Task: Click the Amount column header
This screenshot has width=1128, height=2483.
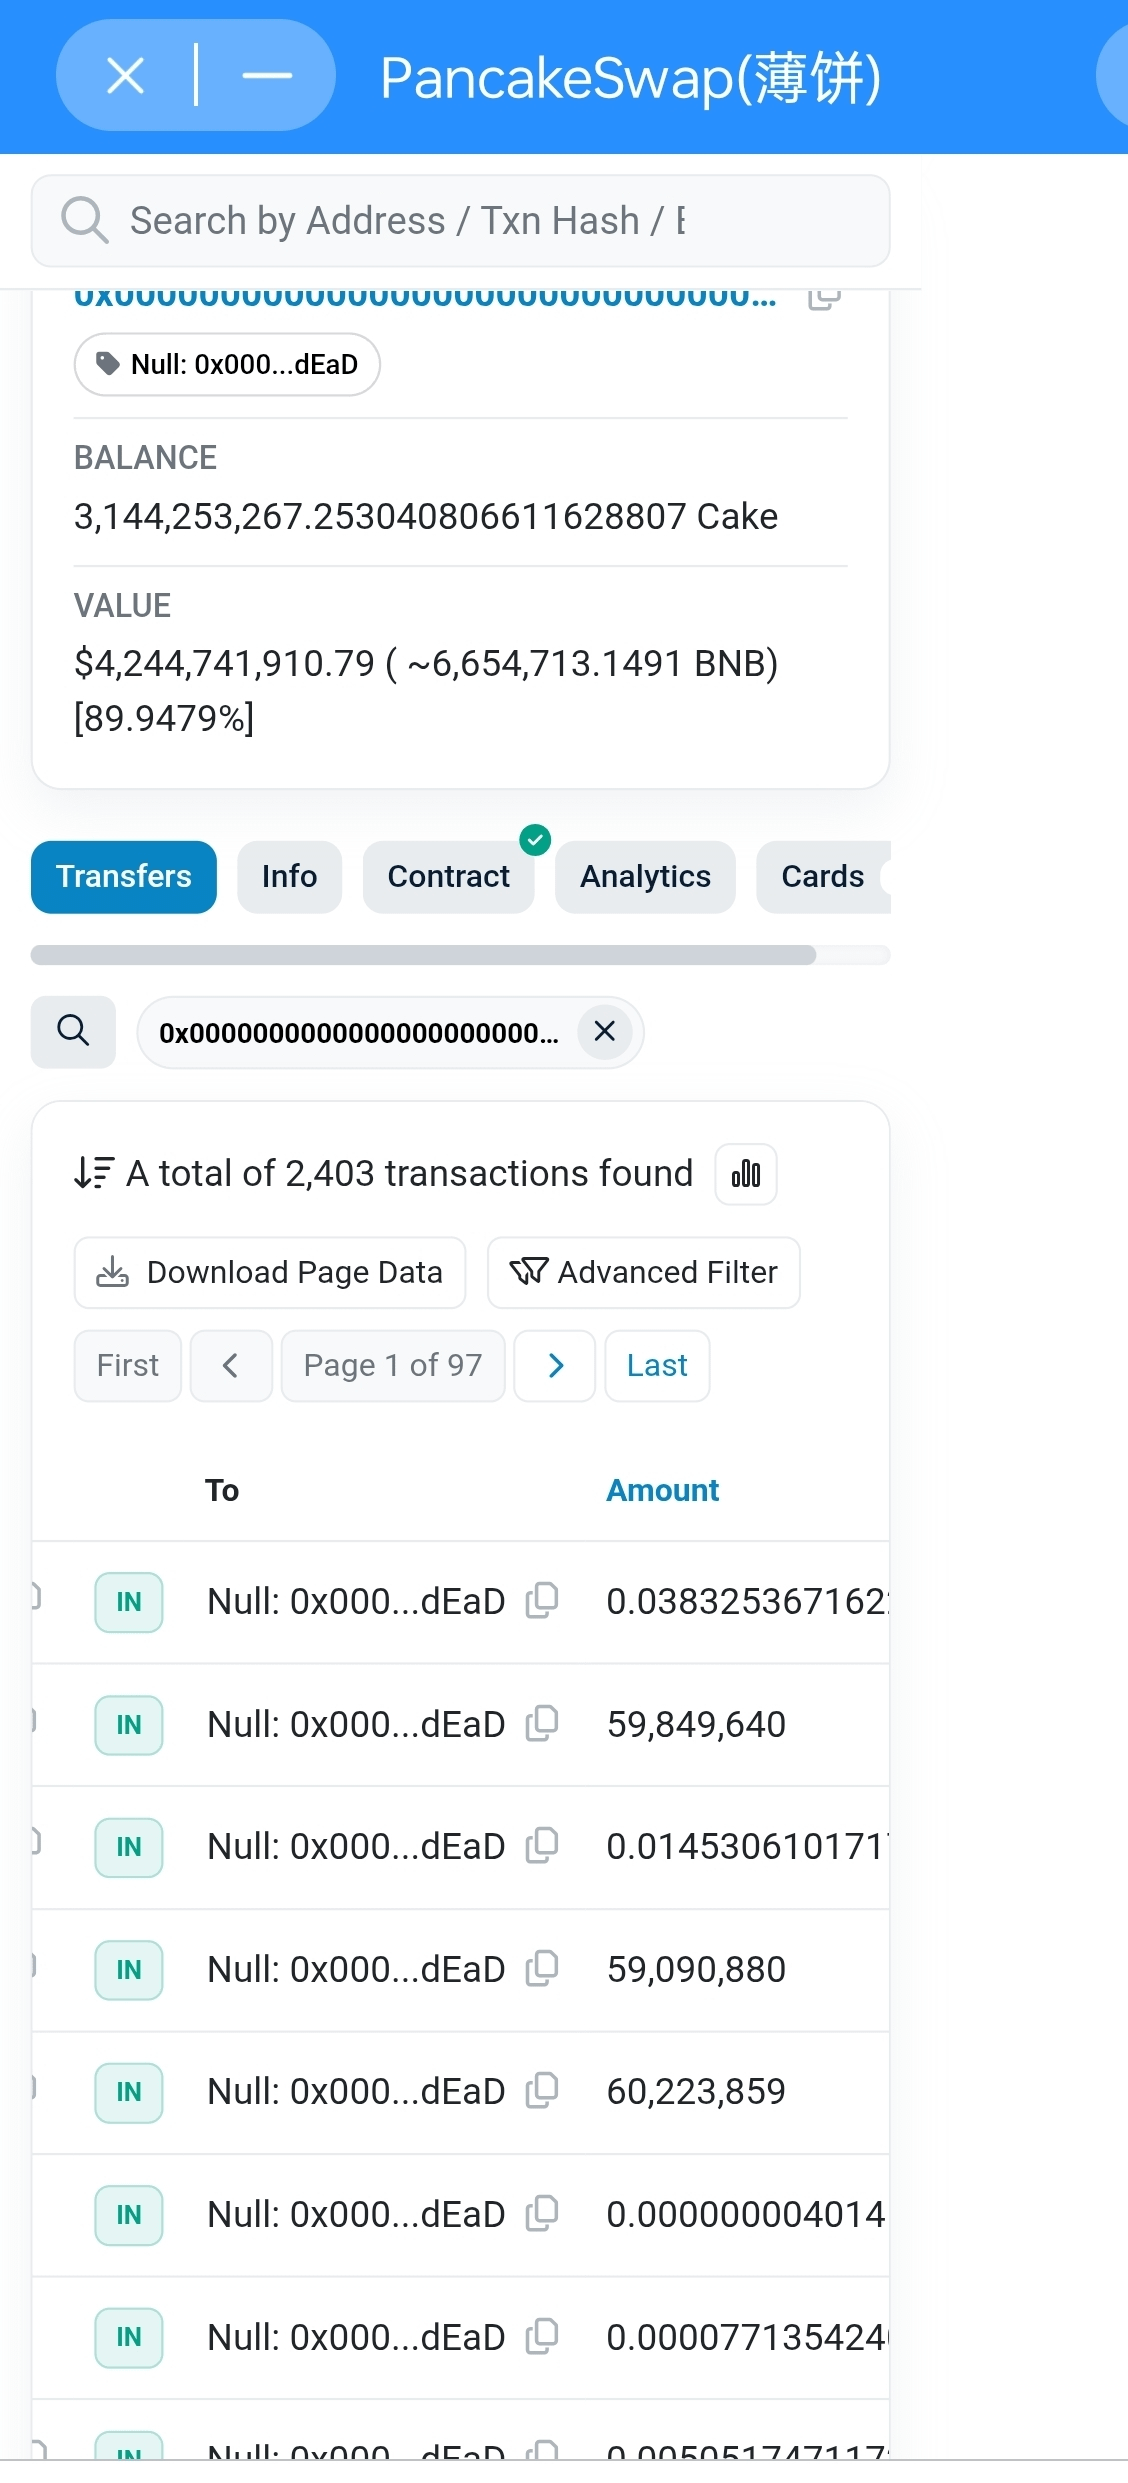Action: [x=662, y=1490]
